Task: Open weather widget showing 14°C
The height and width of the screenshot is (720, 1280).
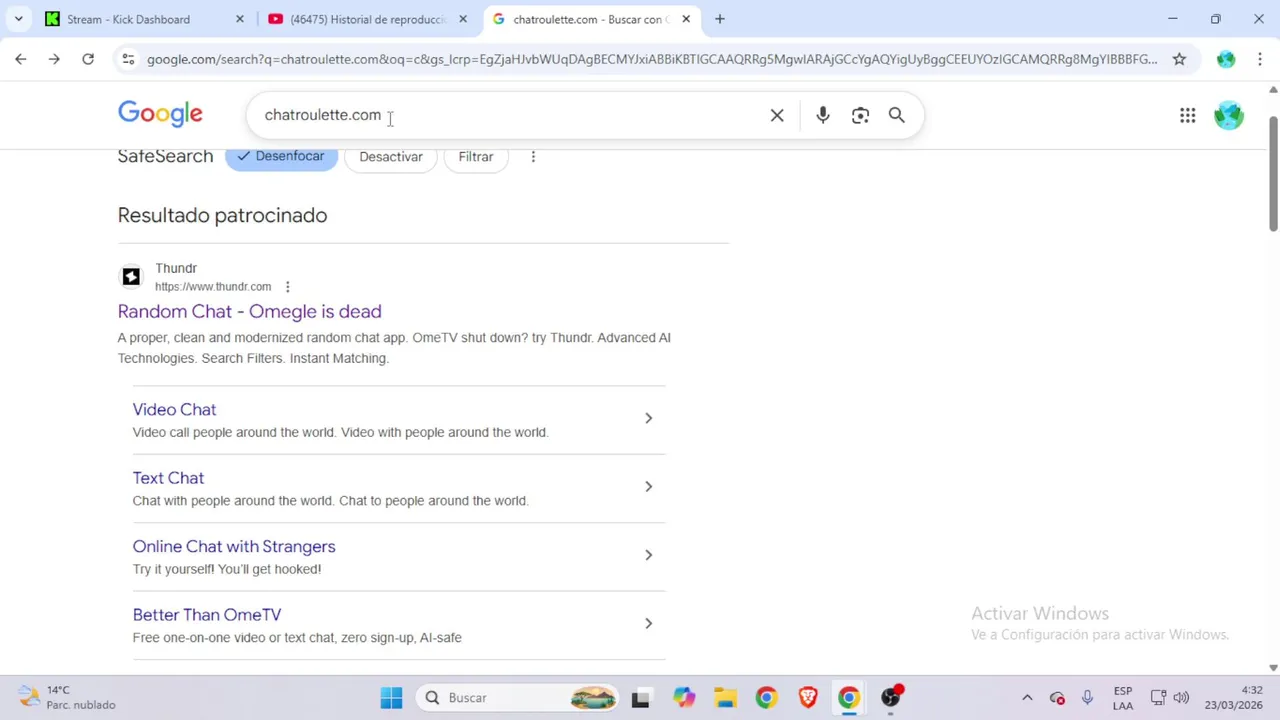Action: coord(67,698)
